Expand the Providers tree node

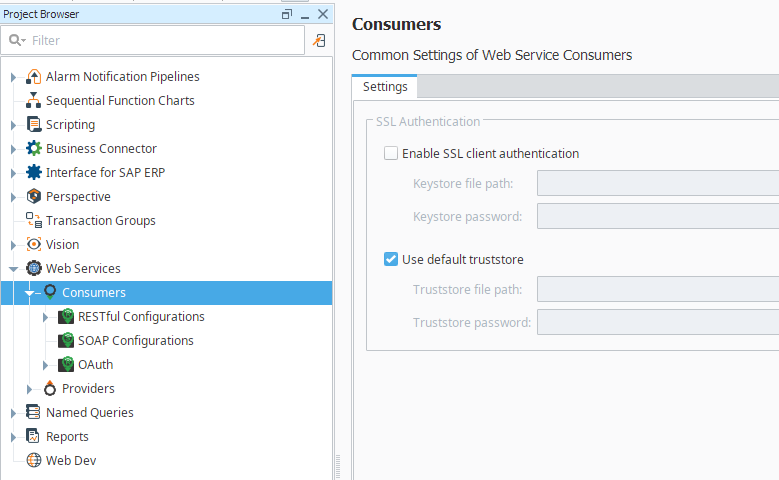[29, 389]
